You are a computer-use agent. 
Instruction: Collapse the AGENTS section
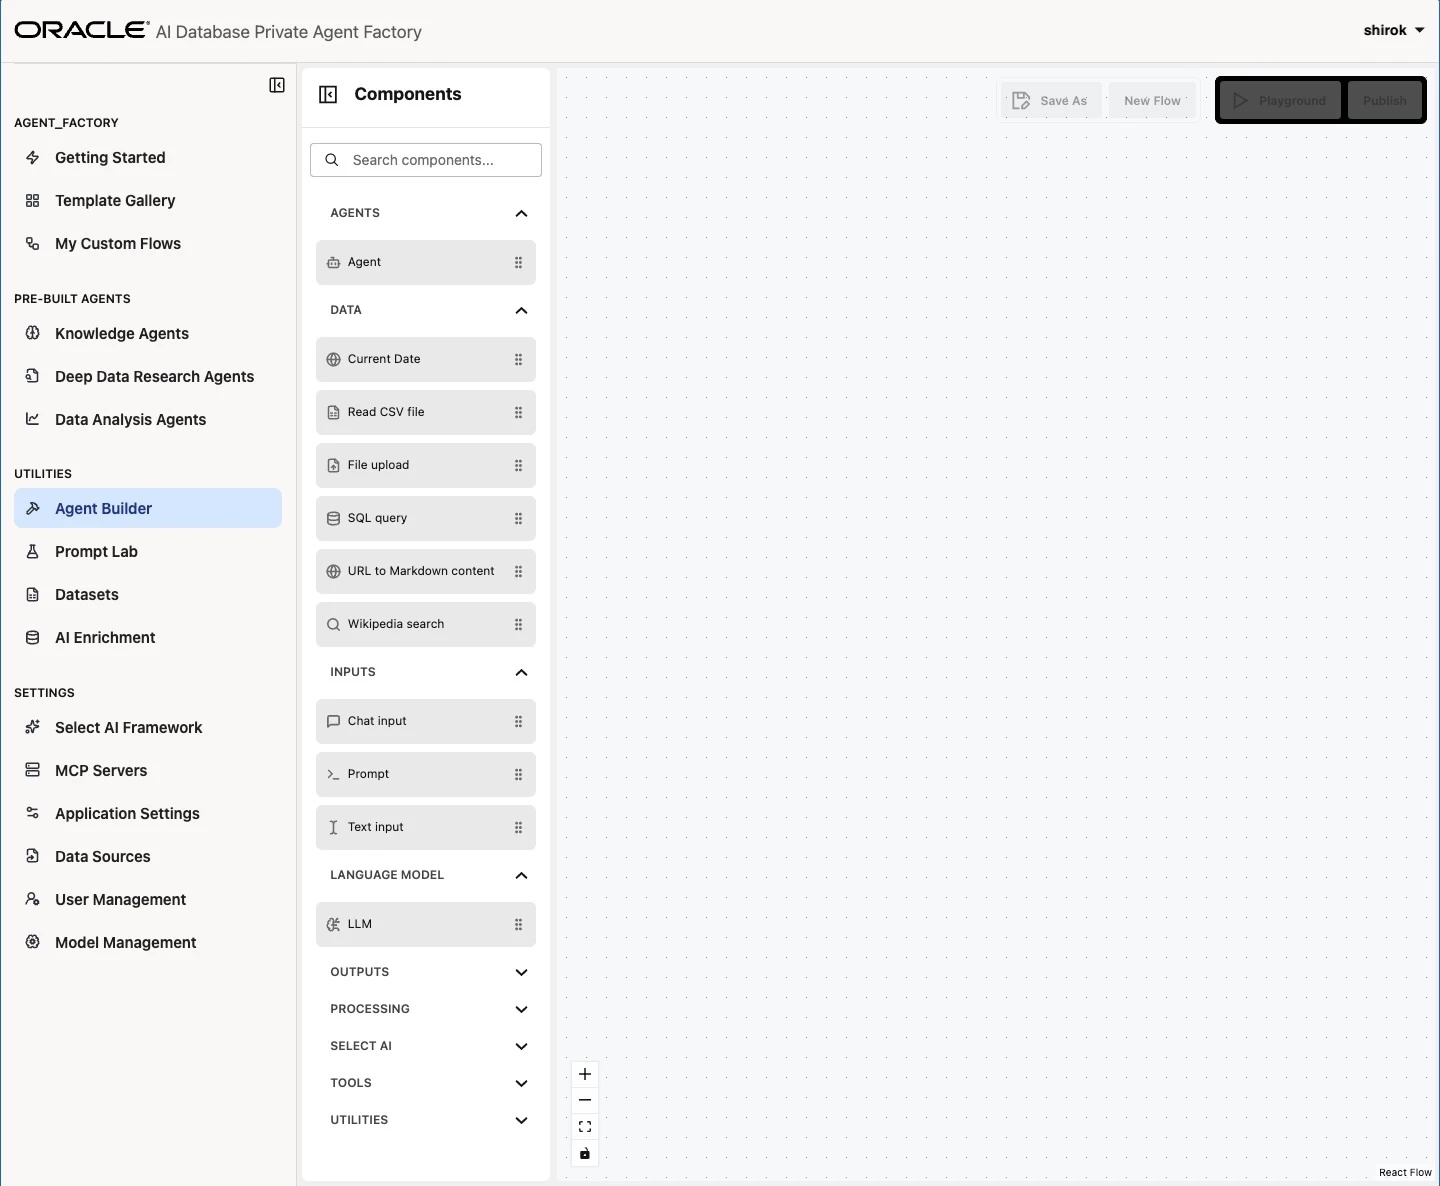[x=521, y=214]
